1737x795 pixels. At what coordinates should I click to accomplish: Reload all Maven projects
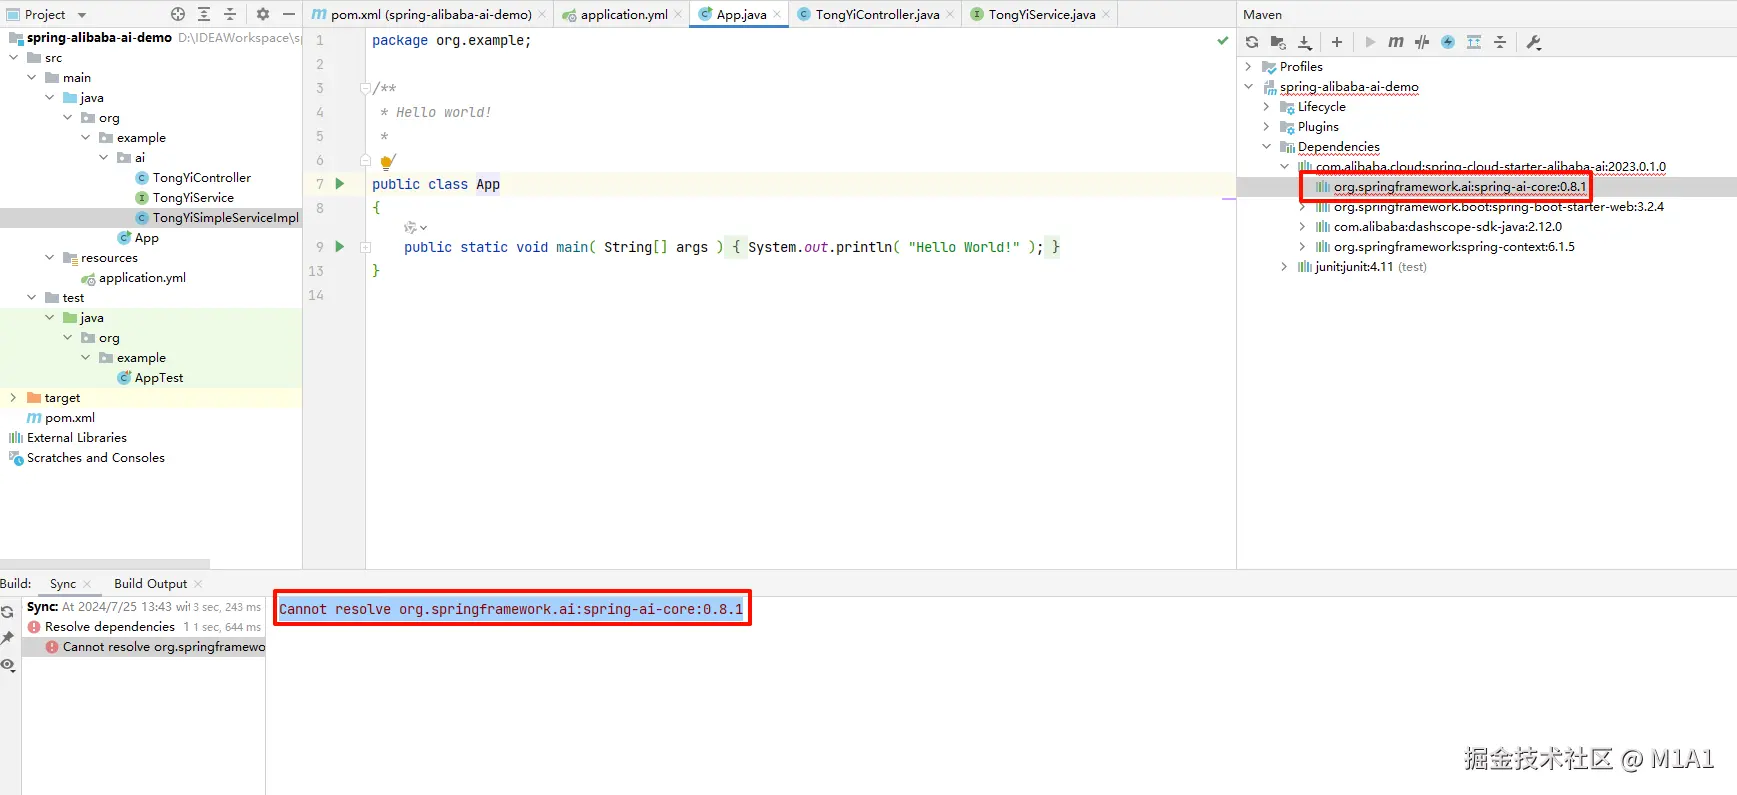pos(1252,42)
